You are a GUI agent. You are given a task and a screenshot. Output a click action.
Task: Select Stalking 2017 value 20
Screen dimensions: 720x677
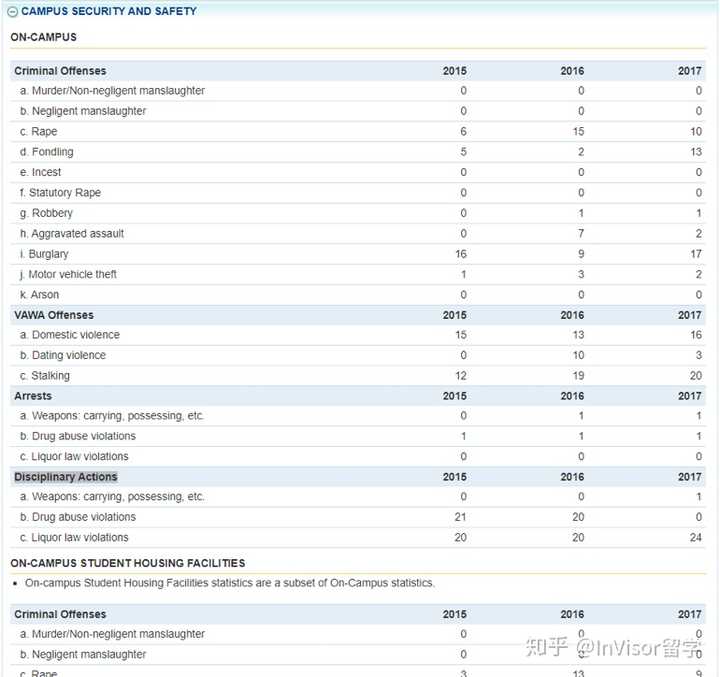tap(696, 376)
